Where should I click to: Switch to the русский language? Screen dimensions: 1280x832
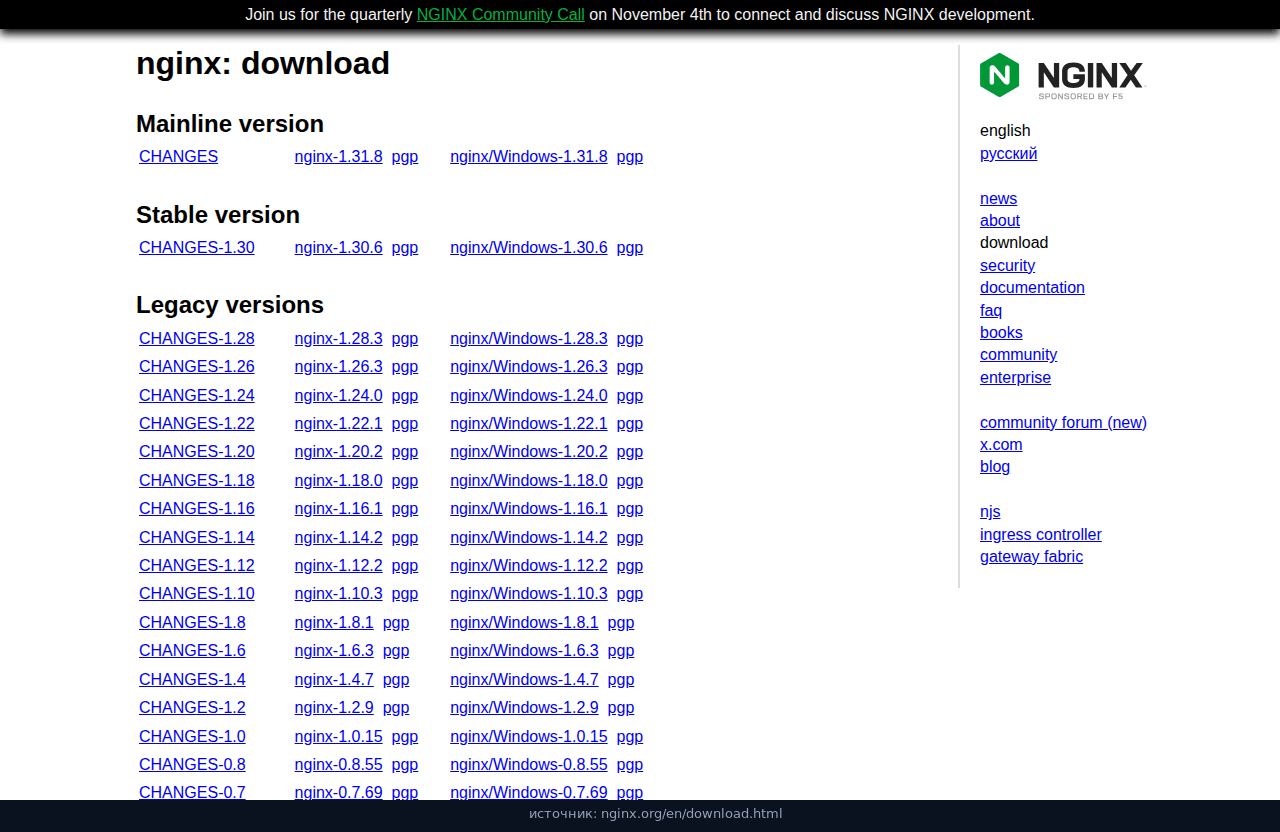pos(1008,153)
